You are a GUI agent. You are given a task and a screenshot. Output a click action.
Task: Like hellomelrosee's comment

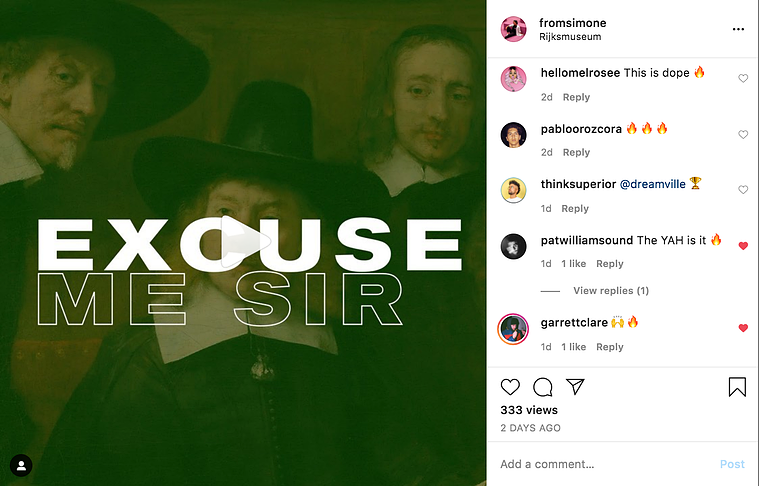[743, 78]
